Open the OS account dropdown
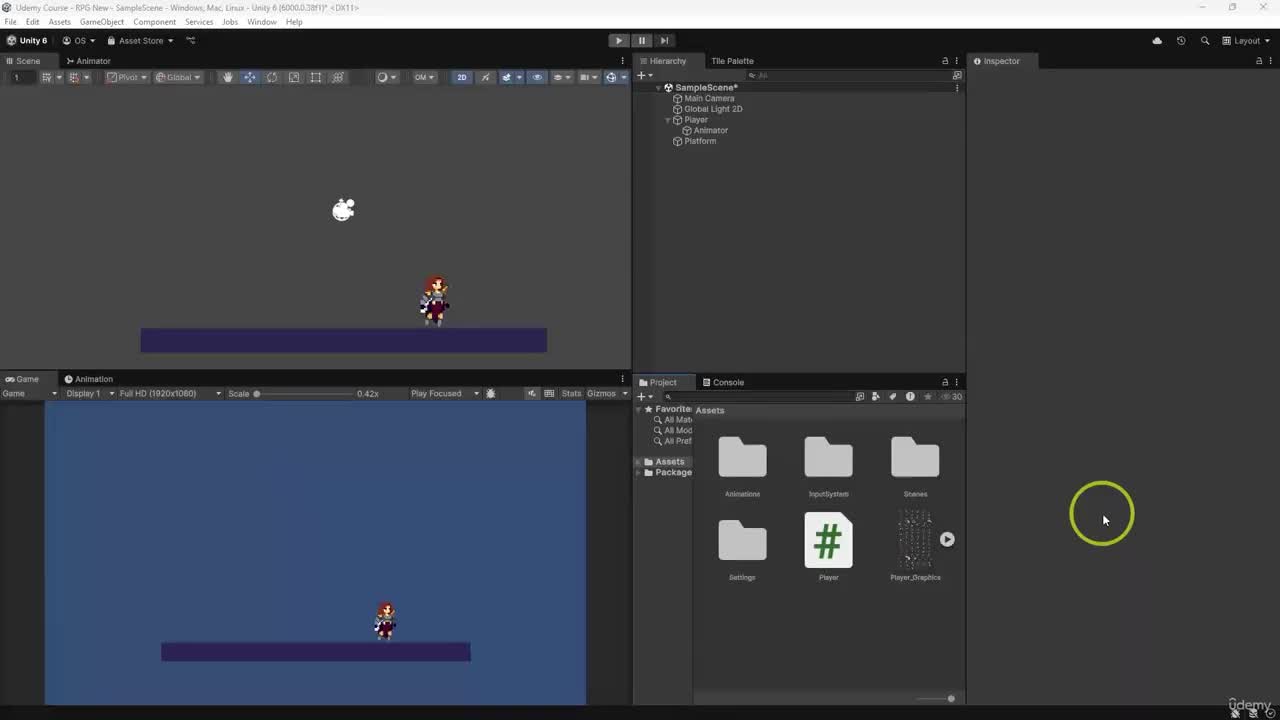 79,41
